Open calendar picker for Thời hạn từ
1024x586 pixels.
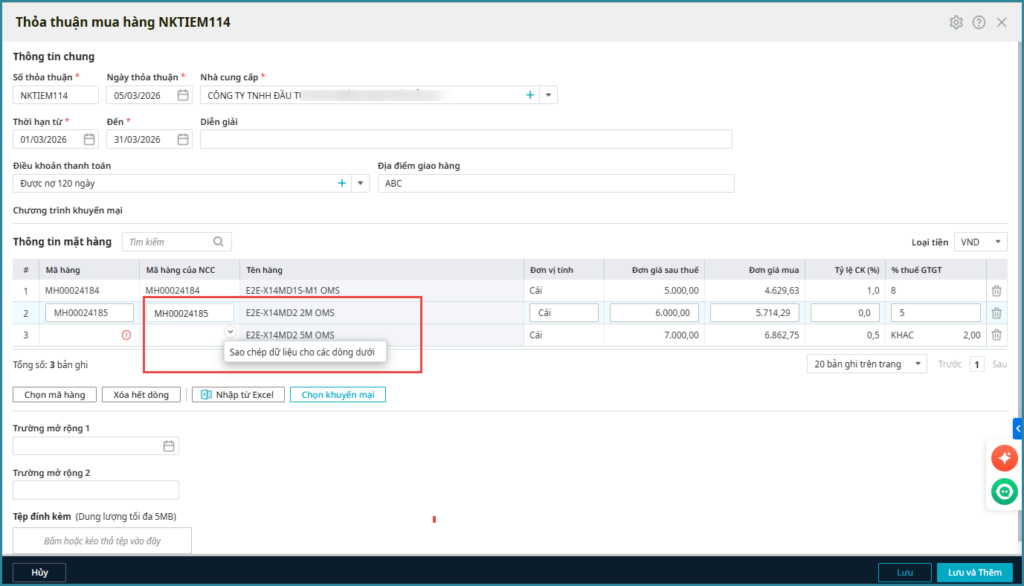coord(89,139)
